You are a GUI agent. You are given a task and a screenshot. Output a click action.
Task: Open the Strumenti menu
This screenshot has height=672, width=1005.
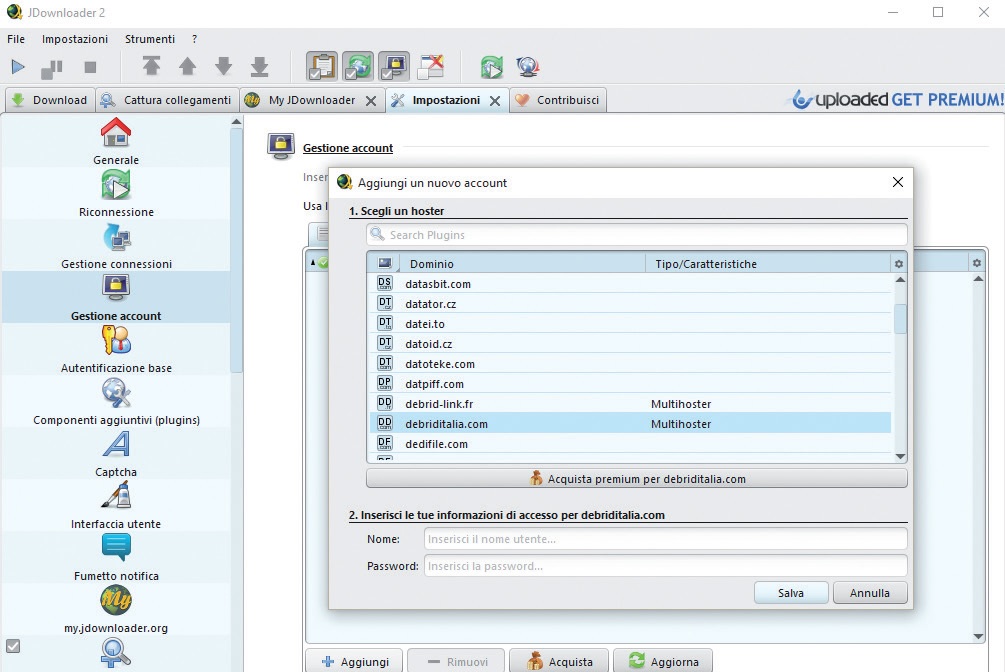(150, 39)
